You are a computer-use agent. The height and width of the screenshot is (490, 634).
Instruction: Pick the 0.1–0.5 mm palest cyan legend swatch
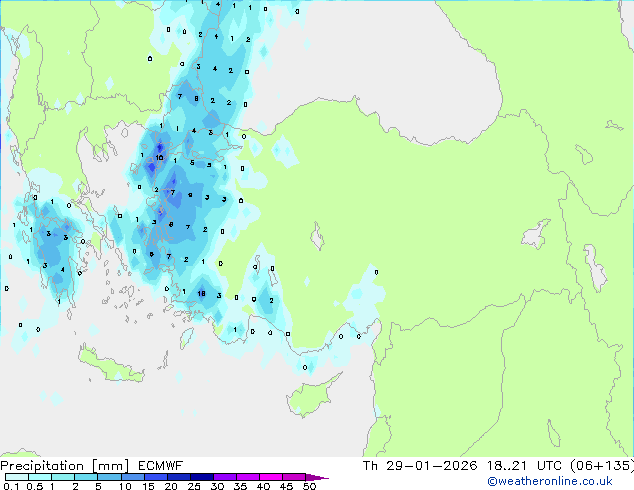(17, 477)
